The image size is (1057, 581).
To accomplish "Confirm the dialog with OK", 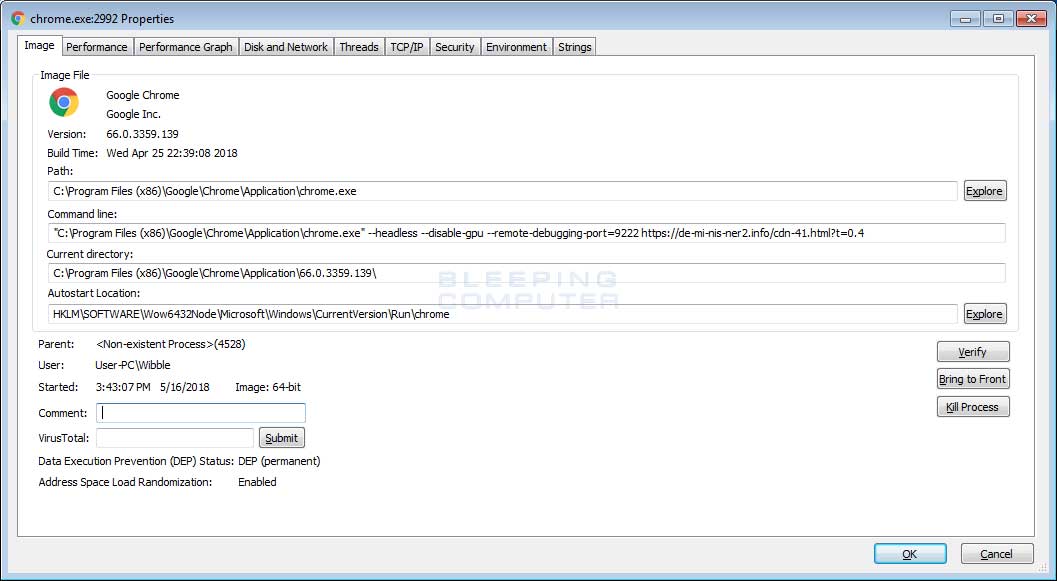I will tap(908, 554).
